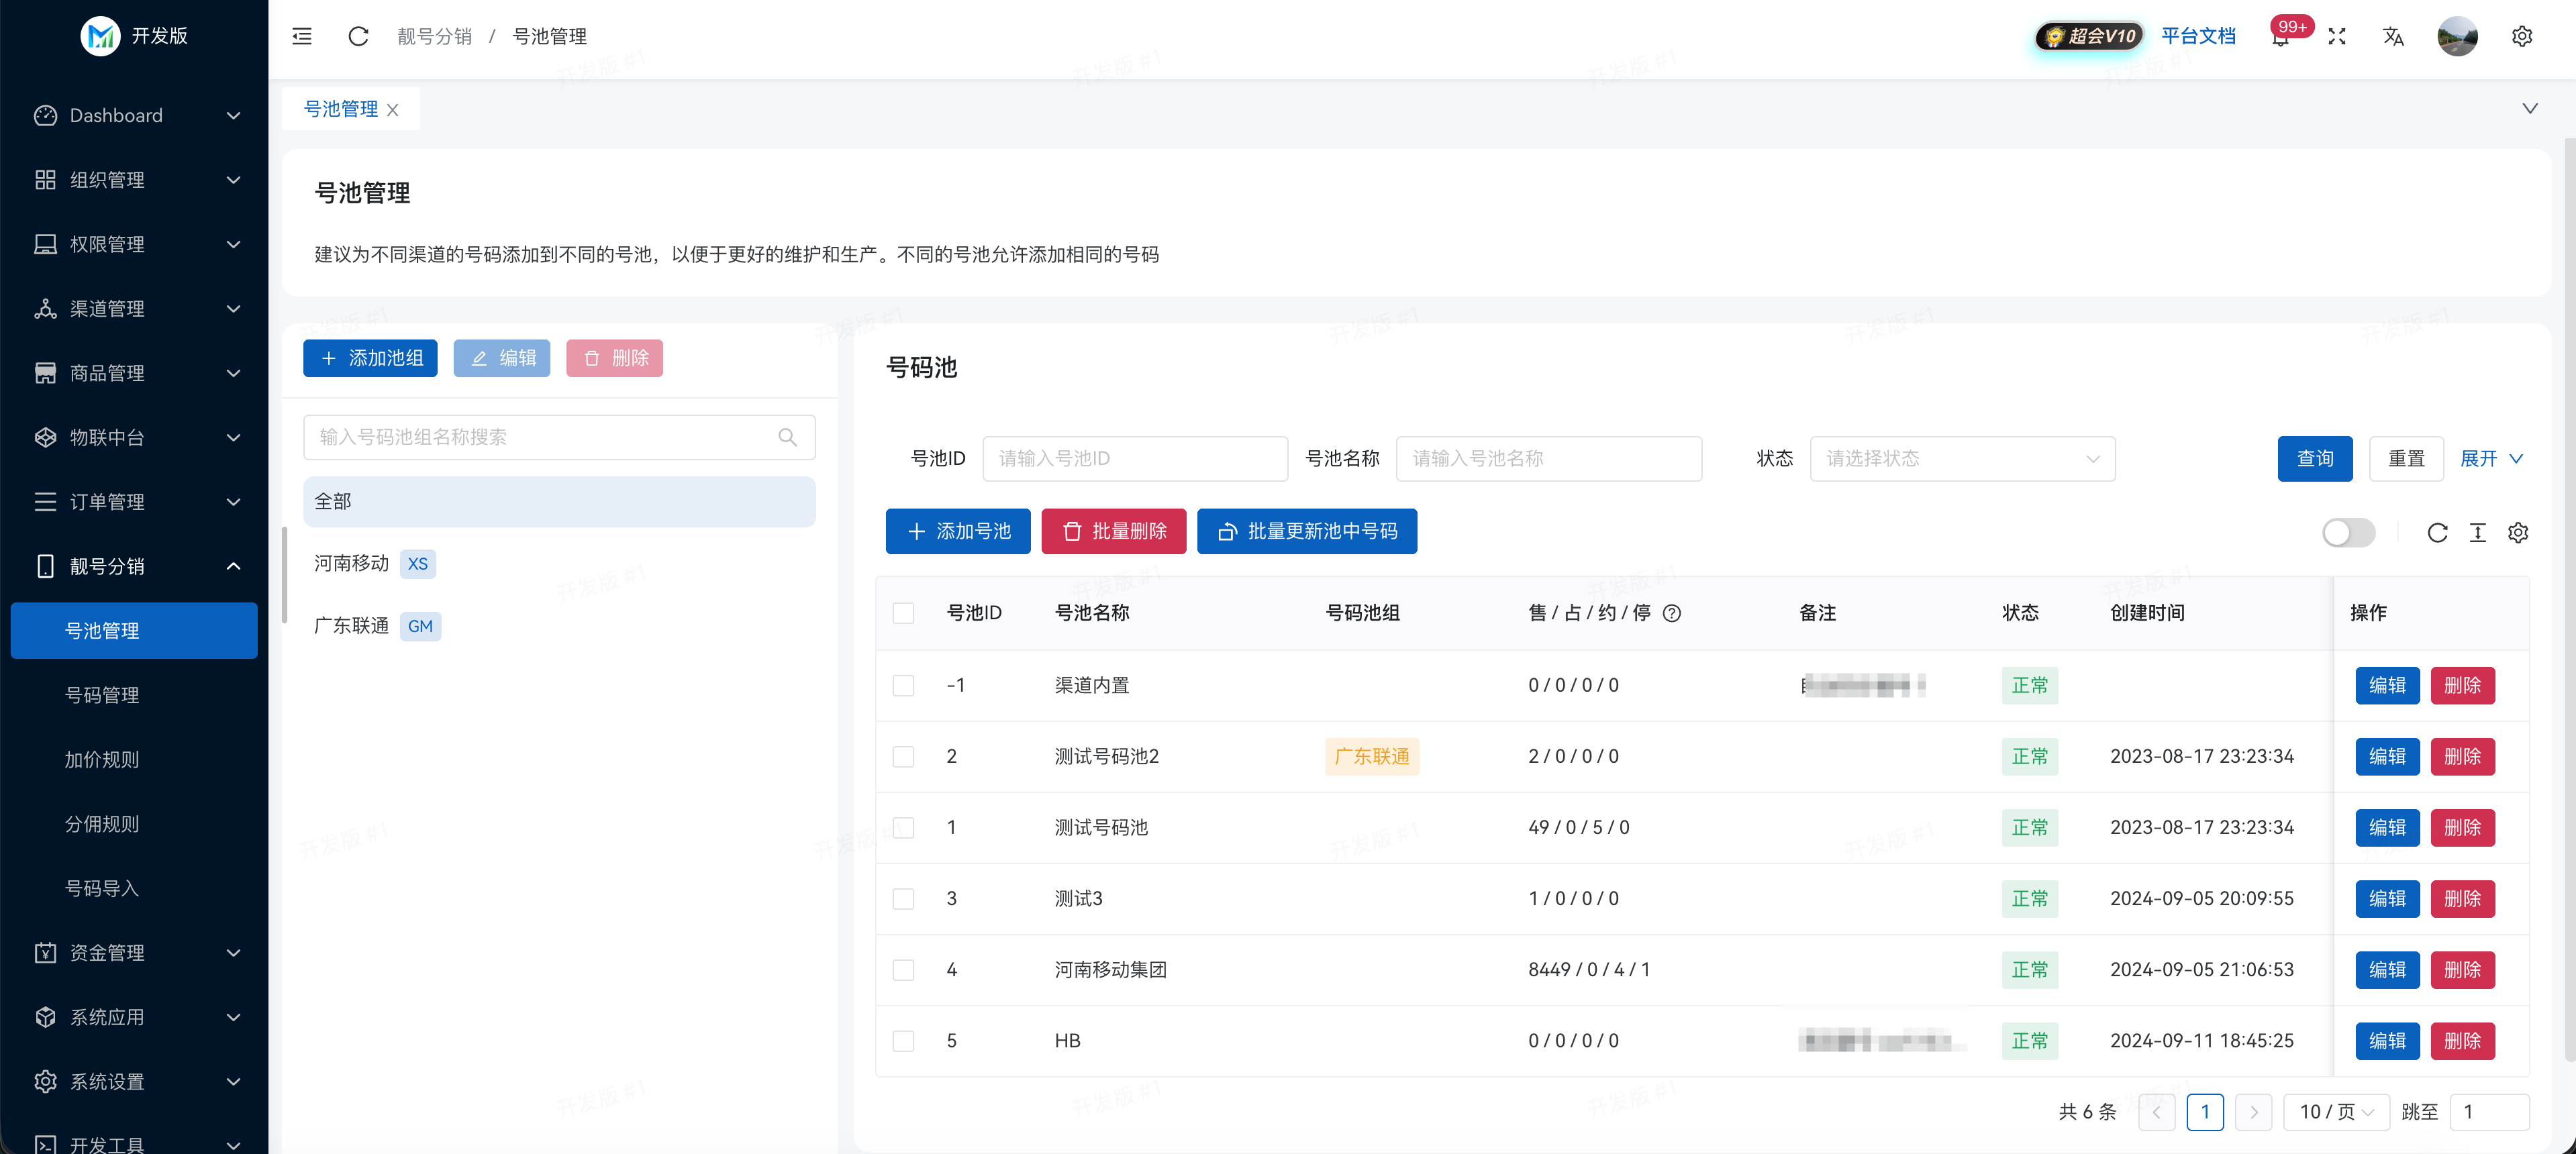Collapse the sidebar with the menu icon

301,37
